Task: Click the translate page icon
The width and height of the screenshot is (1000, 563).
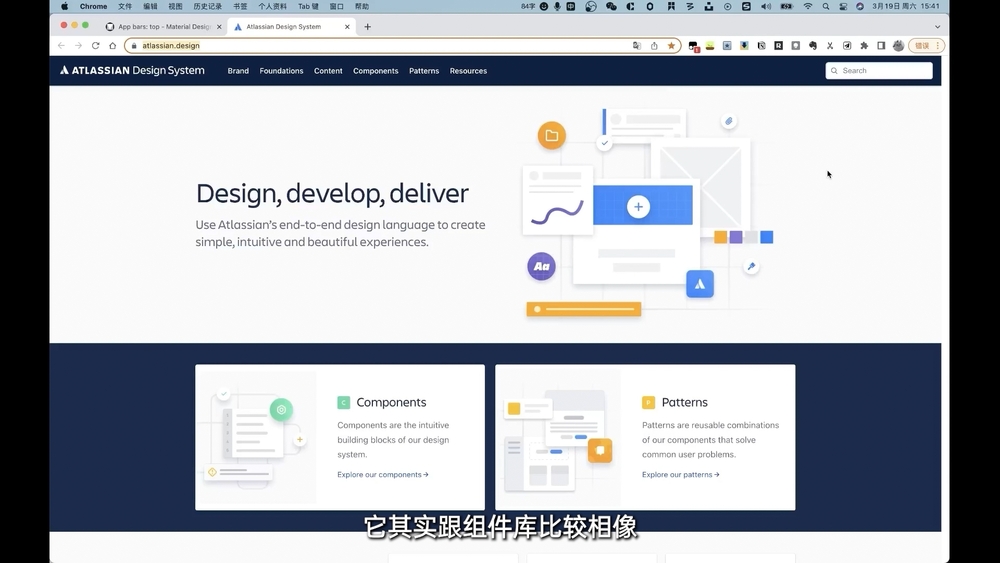Action: (x=636, y=45)
